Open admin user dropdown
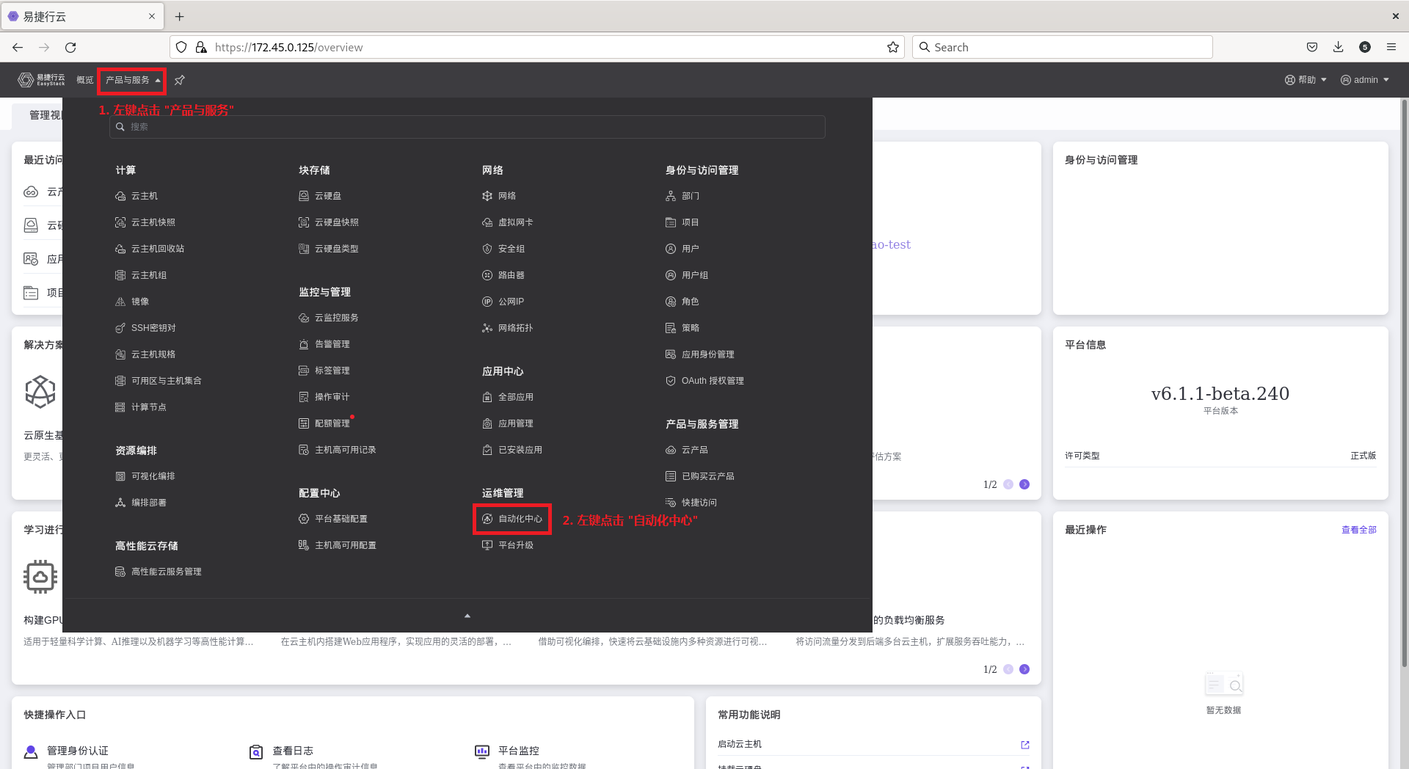Image resolution: width=1409 pixels, height=769 pixels. (x=1365, y=80)
